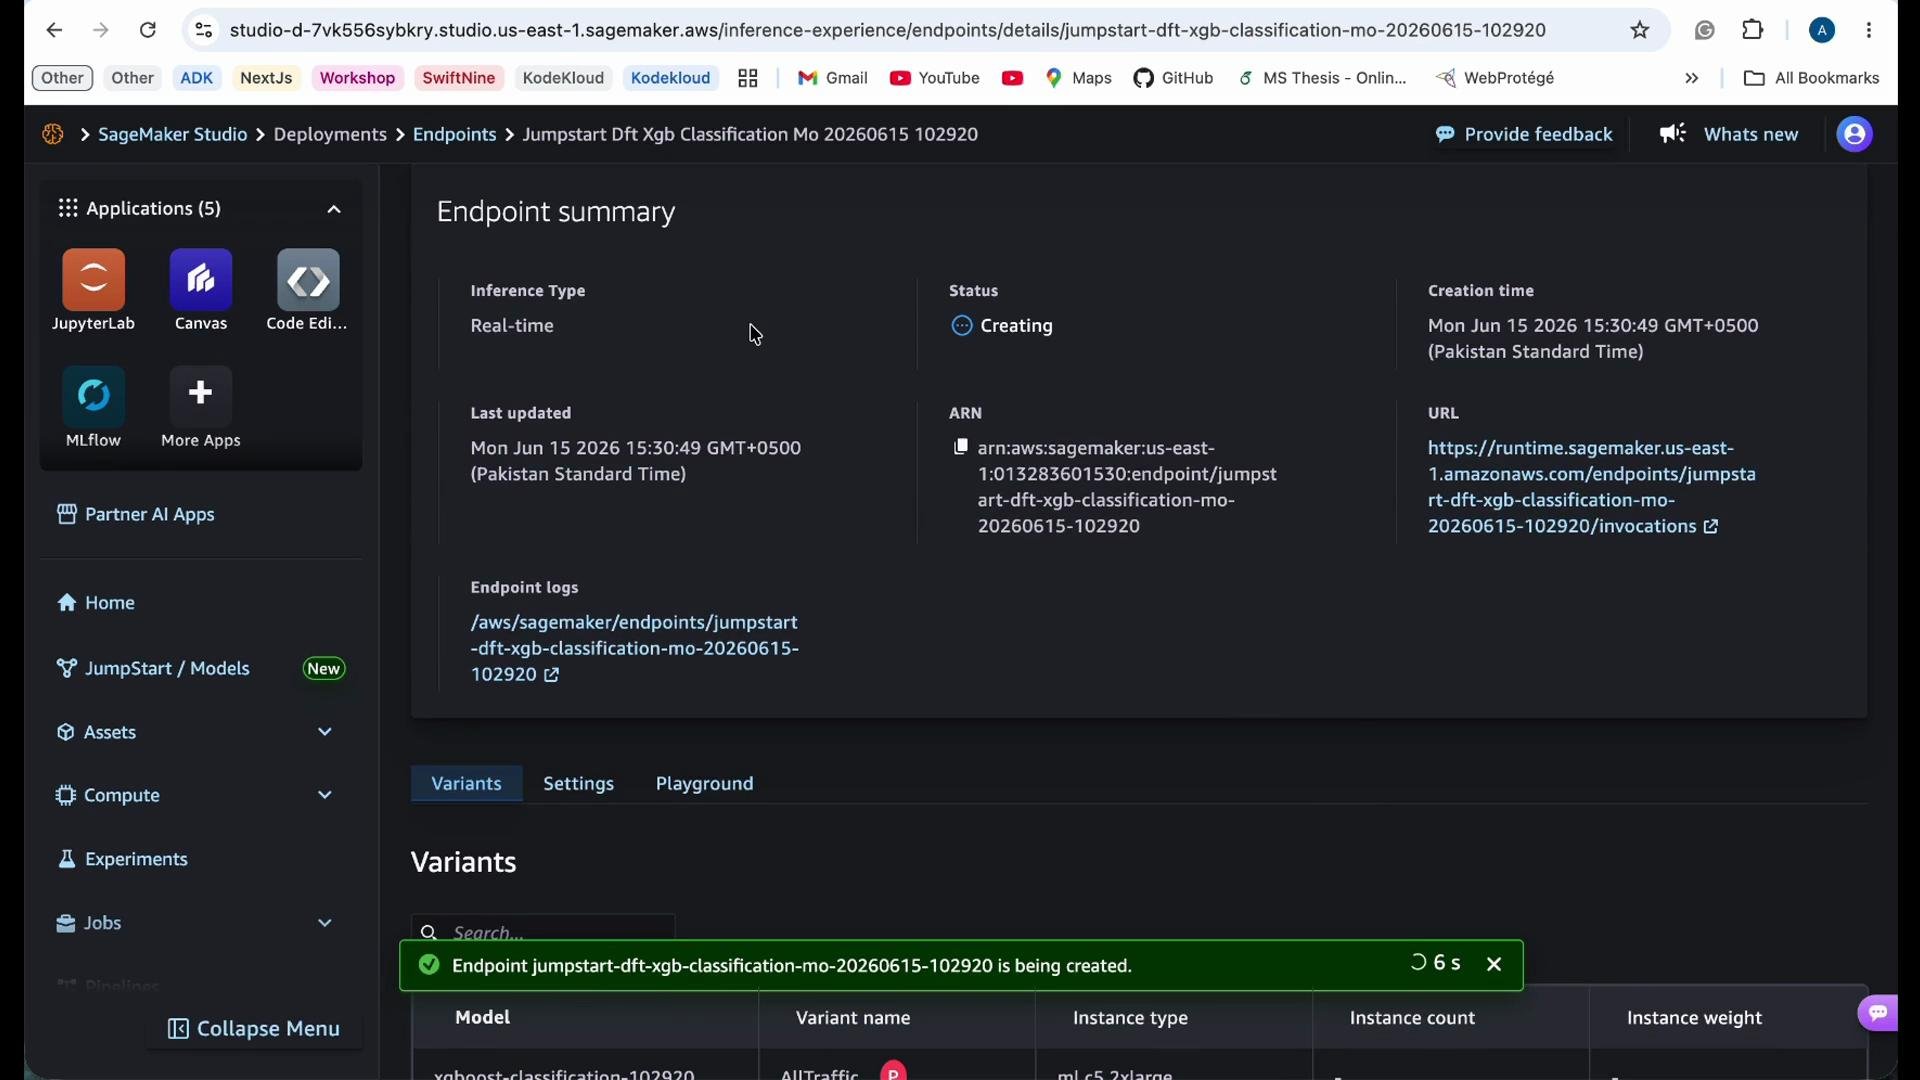
Task: Open the Playground tab
Action: pos(704,784)
